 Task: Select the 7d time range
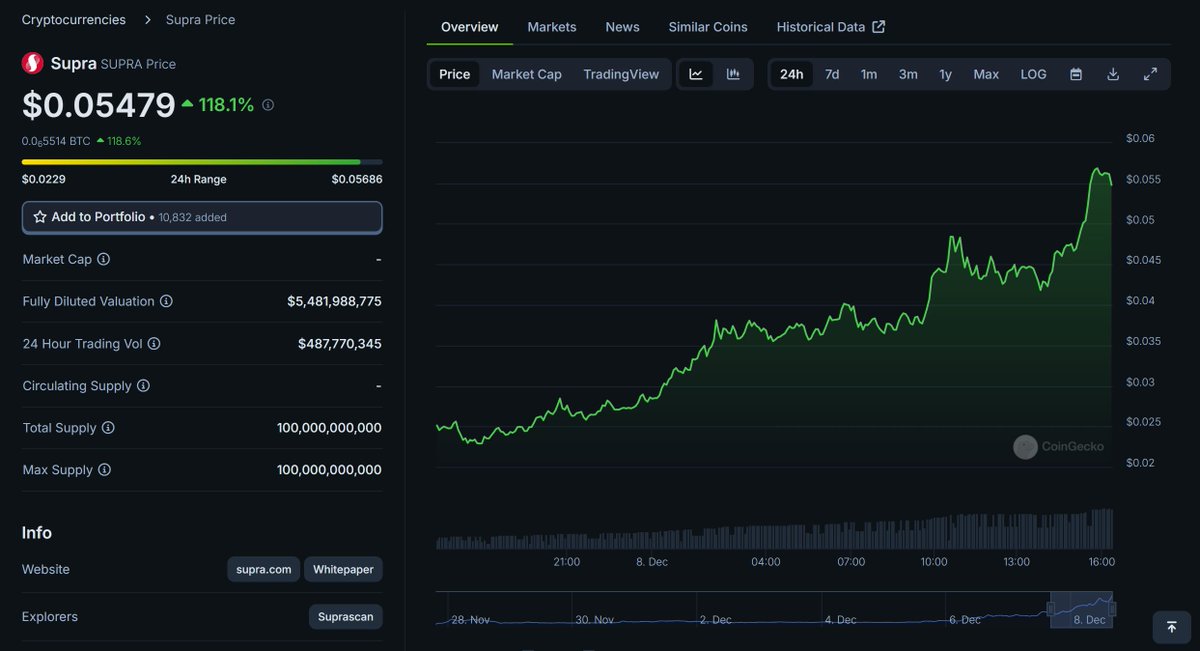pos(832,74)
